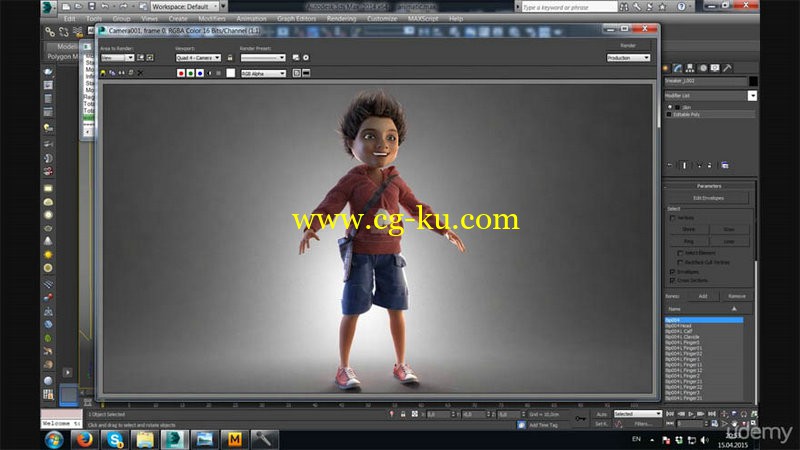Click the New Scene icon in quick access toolbar

(x=66, y=7)
